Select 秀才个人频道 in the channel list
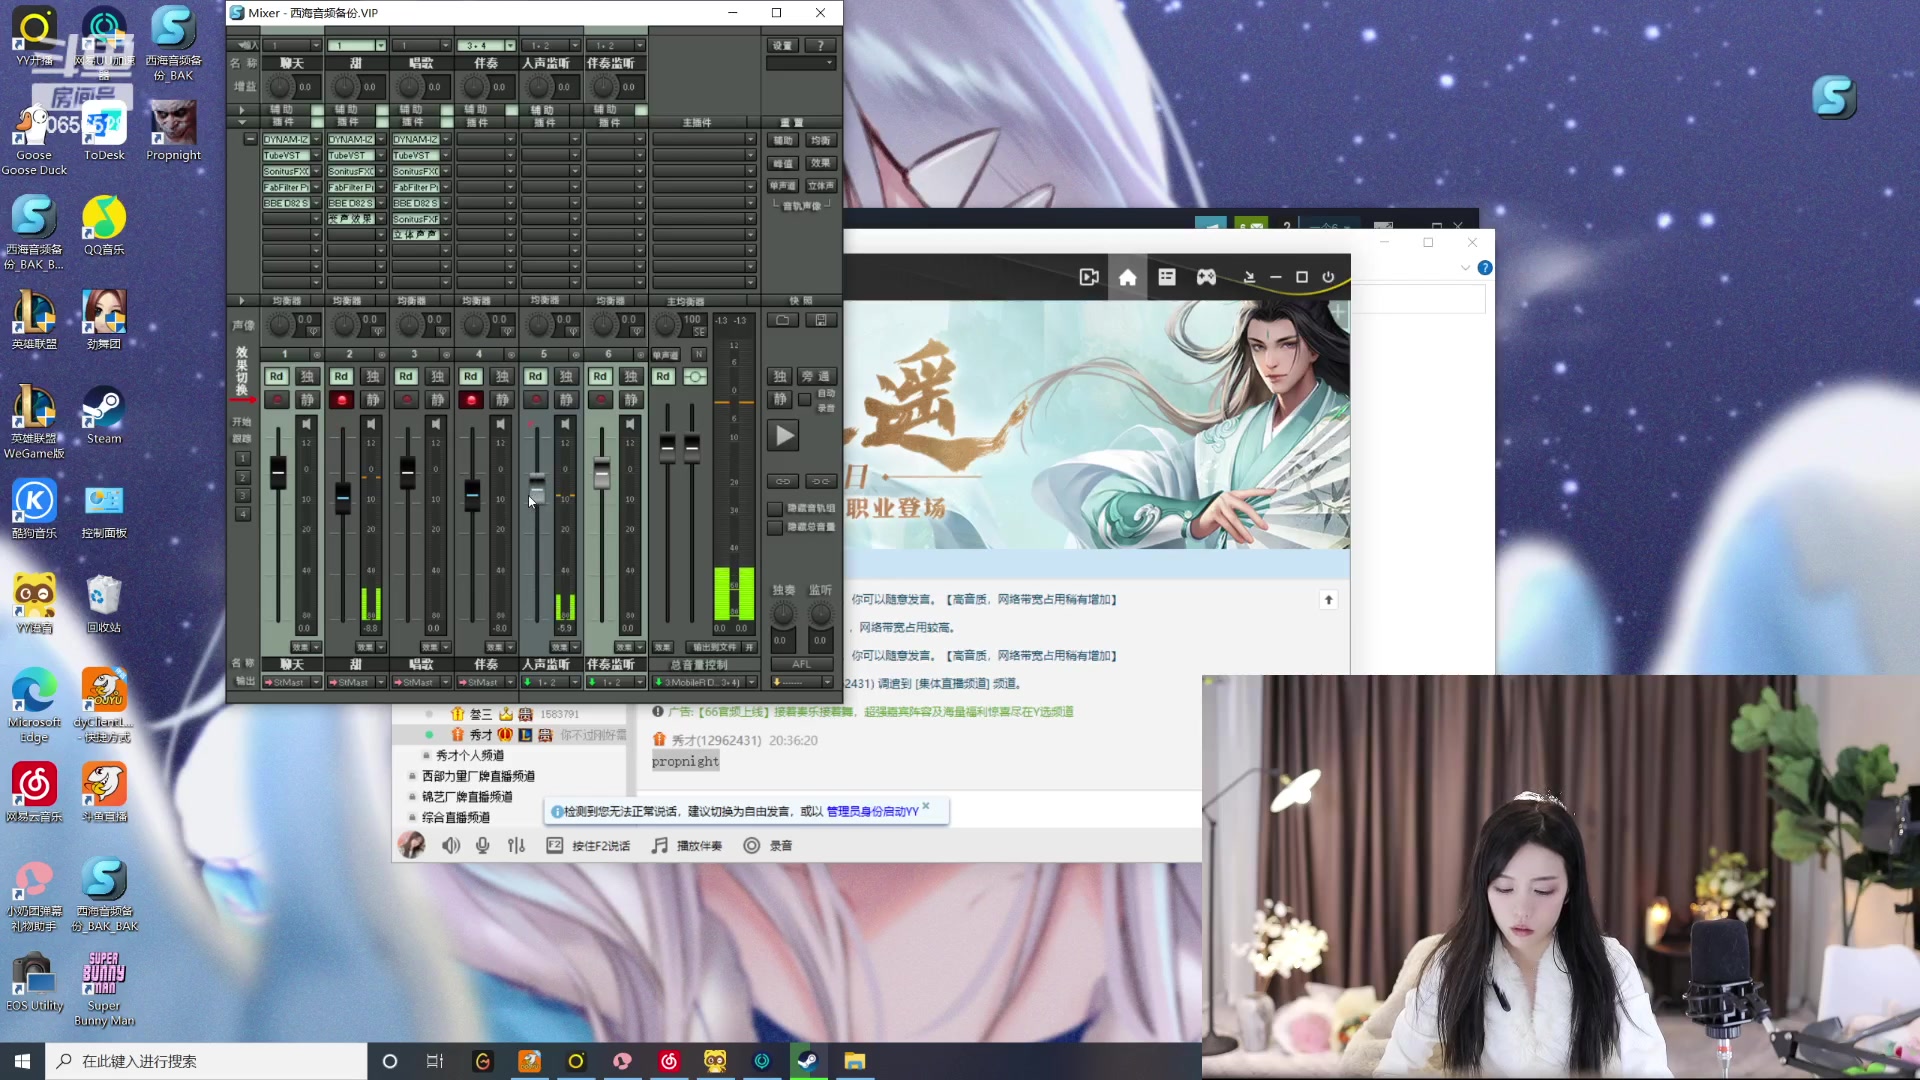This screenshot has height=1080, width=1920. 470,756
